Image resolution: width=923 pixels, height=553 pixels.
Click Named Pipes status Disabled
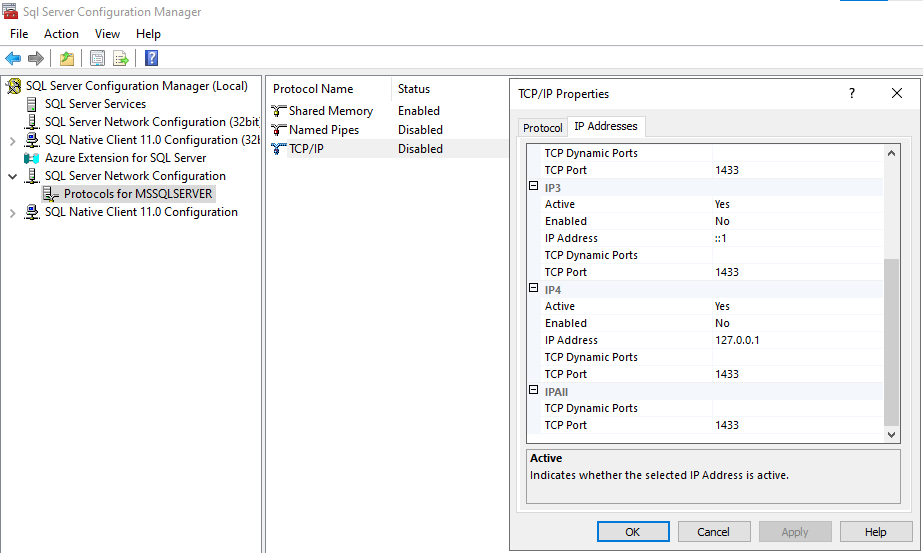[420, 130]
